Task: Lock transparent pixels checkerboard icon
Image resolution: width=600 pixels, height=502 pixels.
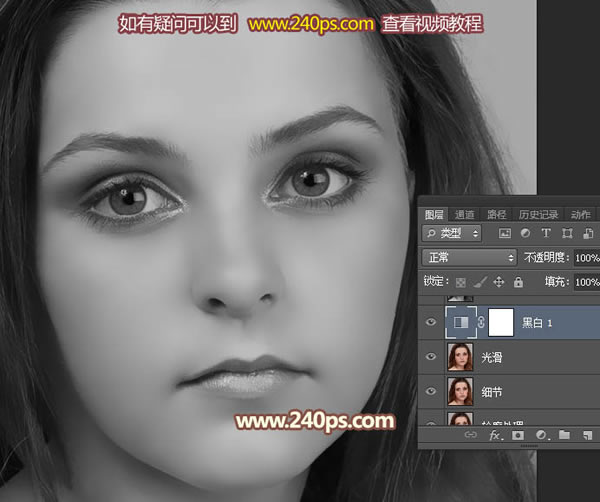Action: (461, 282)
